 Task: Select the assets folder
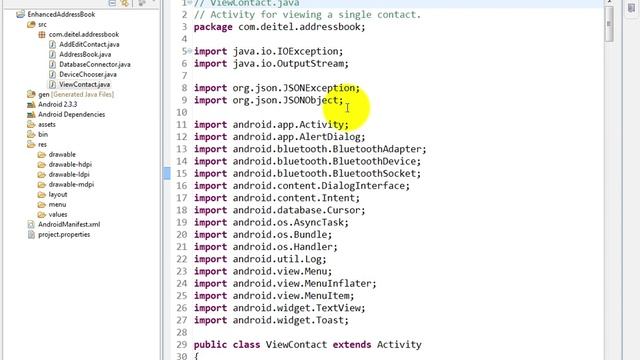tap(47, 124)
